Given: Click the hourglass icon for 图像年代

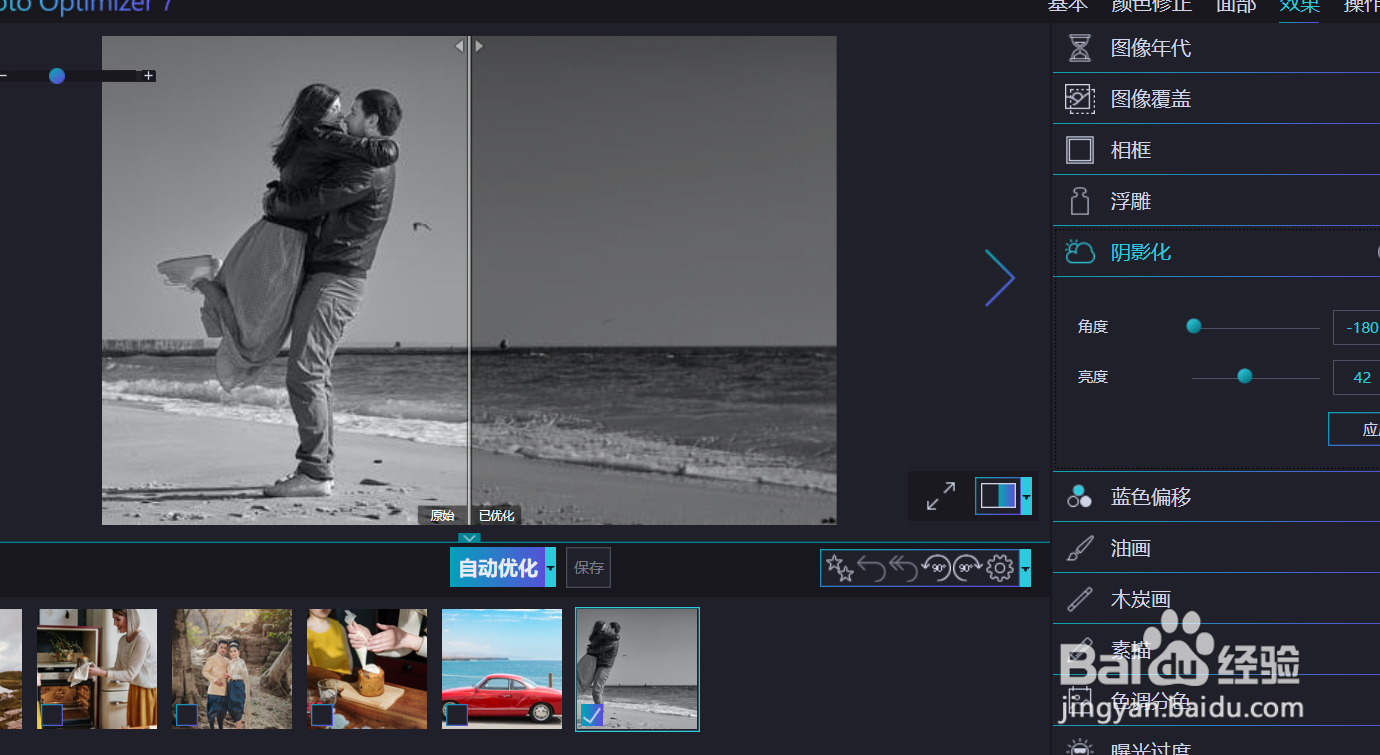Looking at the screenshot, I should pyautogui.click(x=1079, y=48).
